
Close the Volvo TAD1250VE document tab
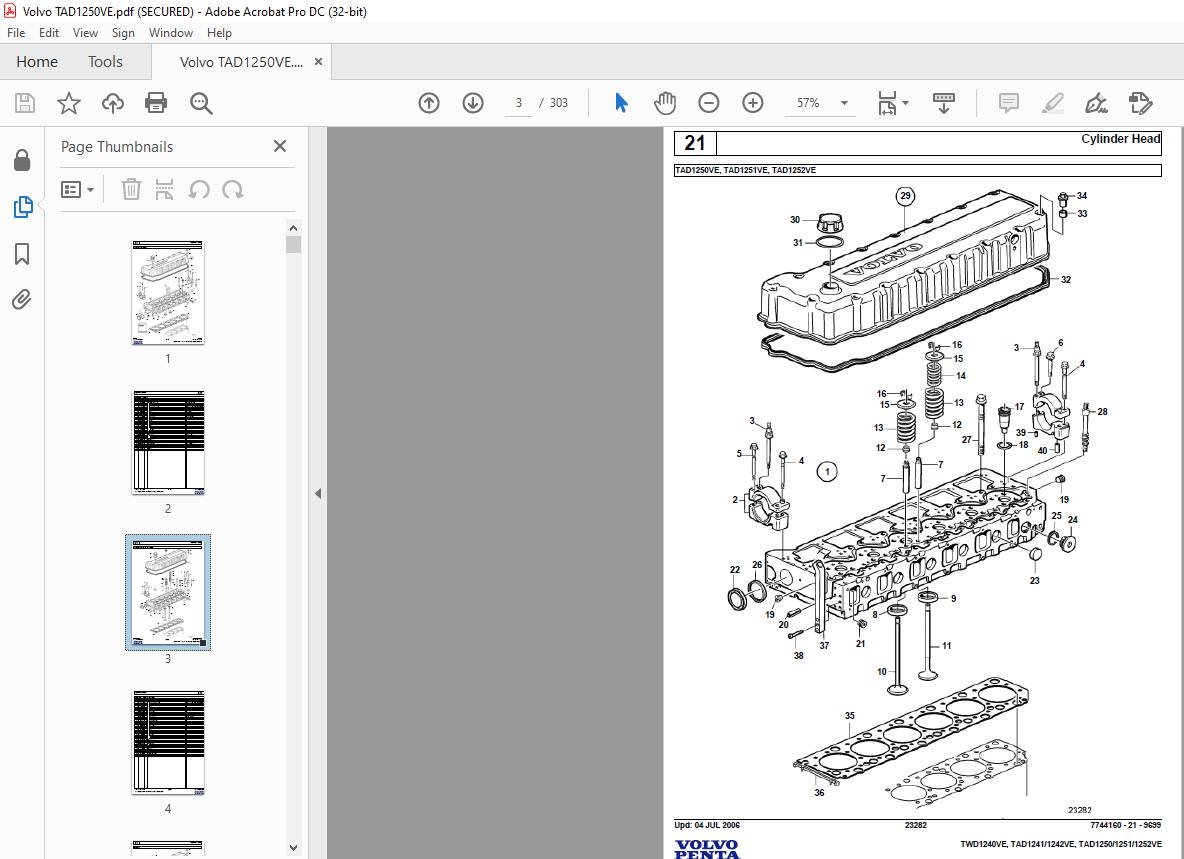pos(318,62)
